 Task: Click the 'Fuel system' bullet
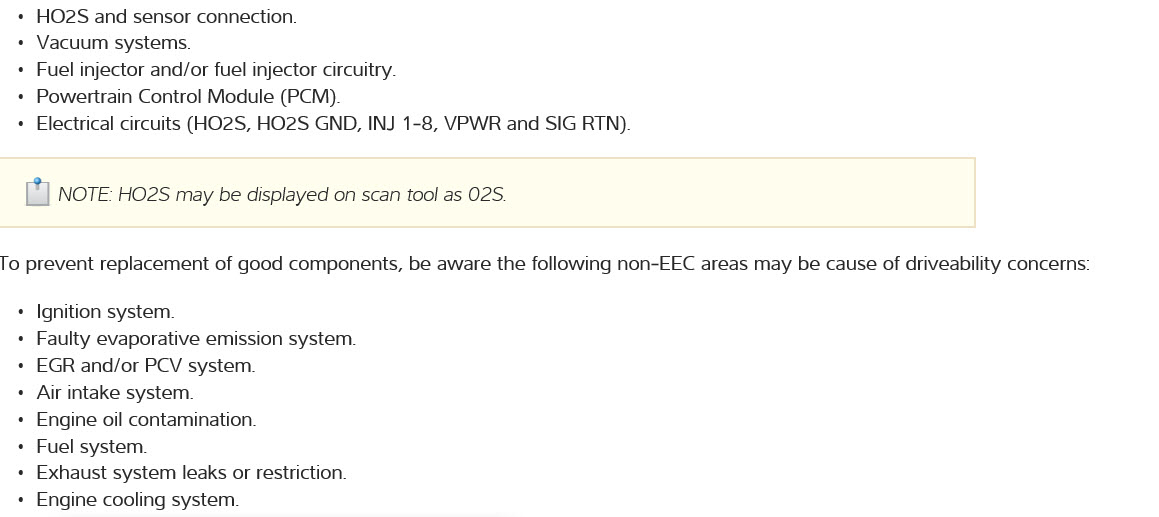click(x=91, y=447)
